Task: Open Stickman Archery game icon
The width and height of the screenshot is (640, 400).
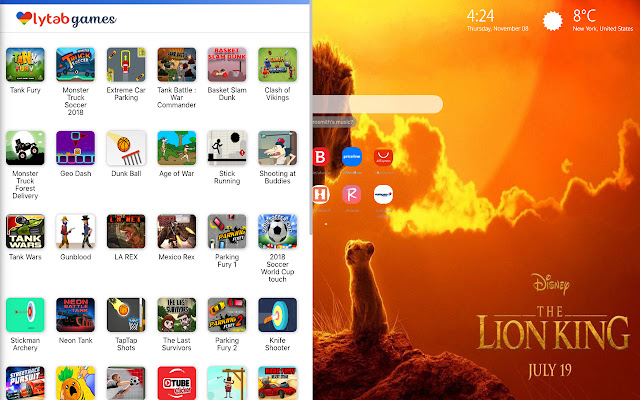Action: pyautogui.click(x=25, y=315)
